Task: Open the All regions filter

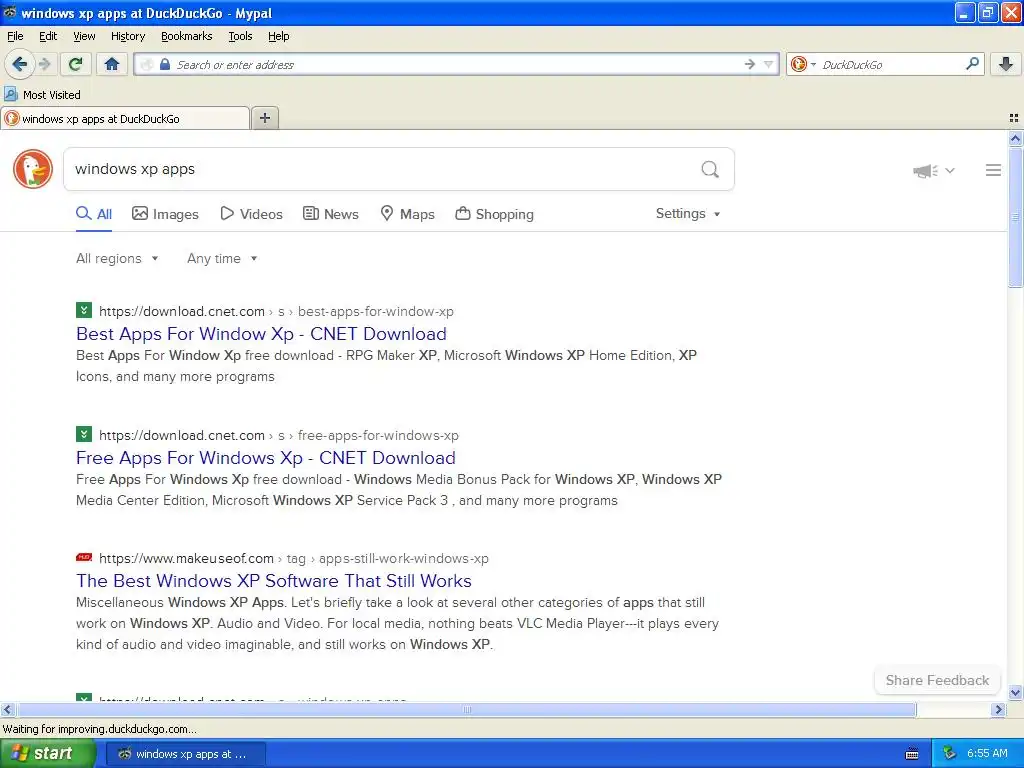Action: (117, 259)
